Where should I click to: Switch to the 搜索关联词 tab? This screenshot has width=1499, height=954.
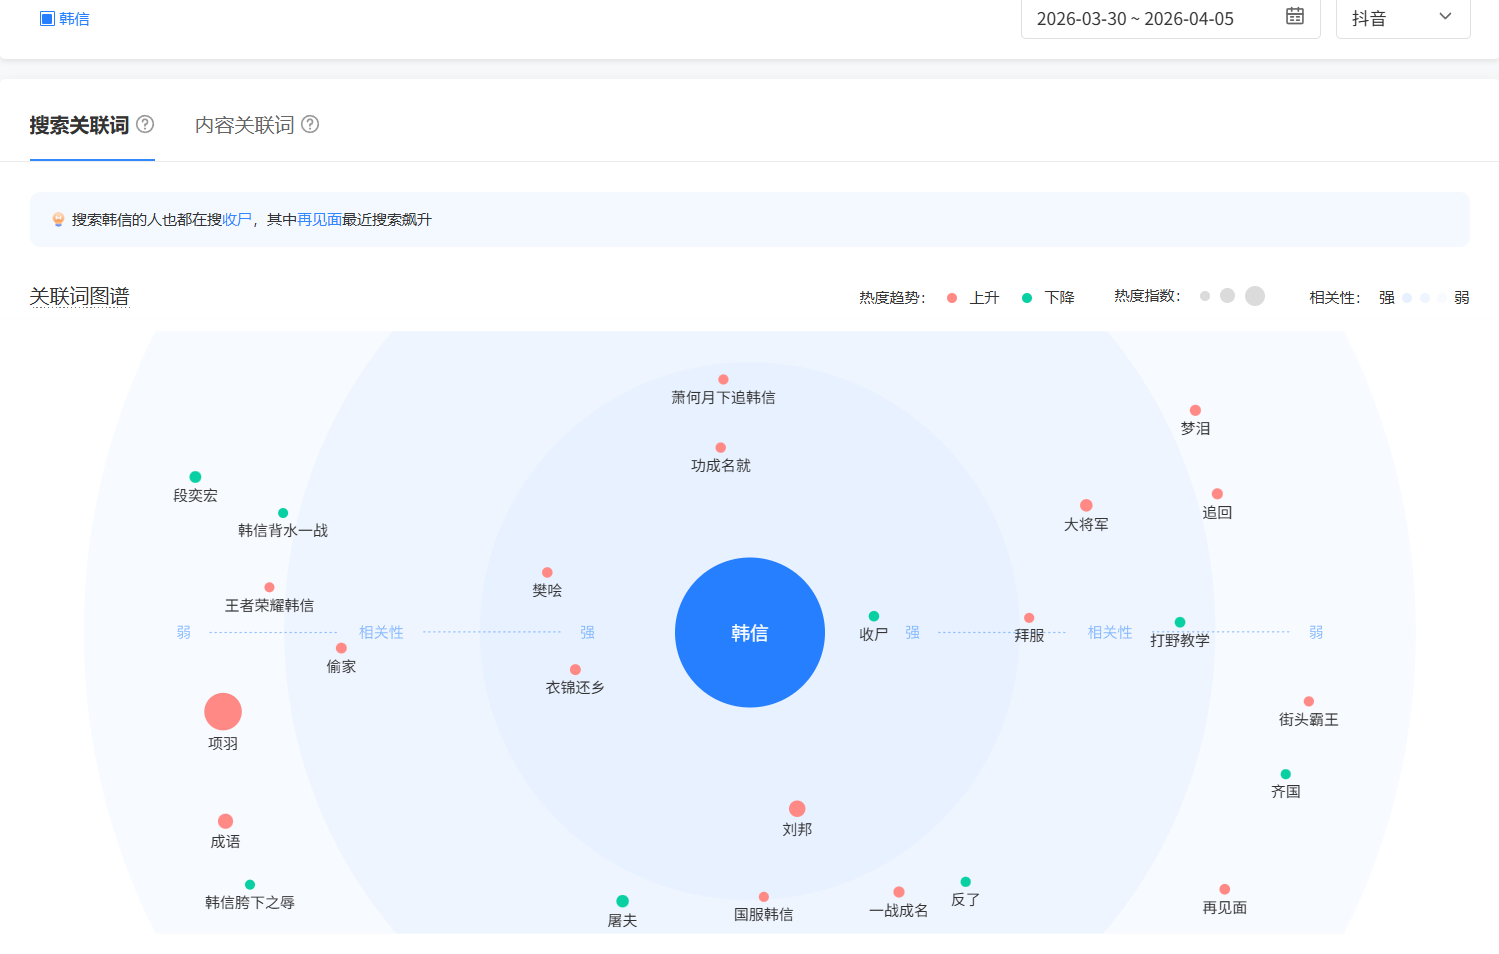click(79, 125)
